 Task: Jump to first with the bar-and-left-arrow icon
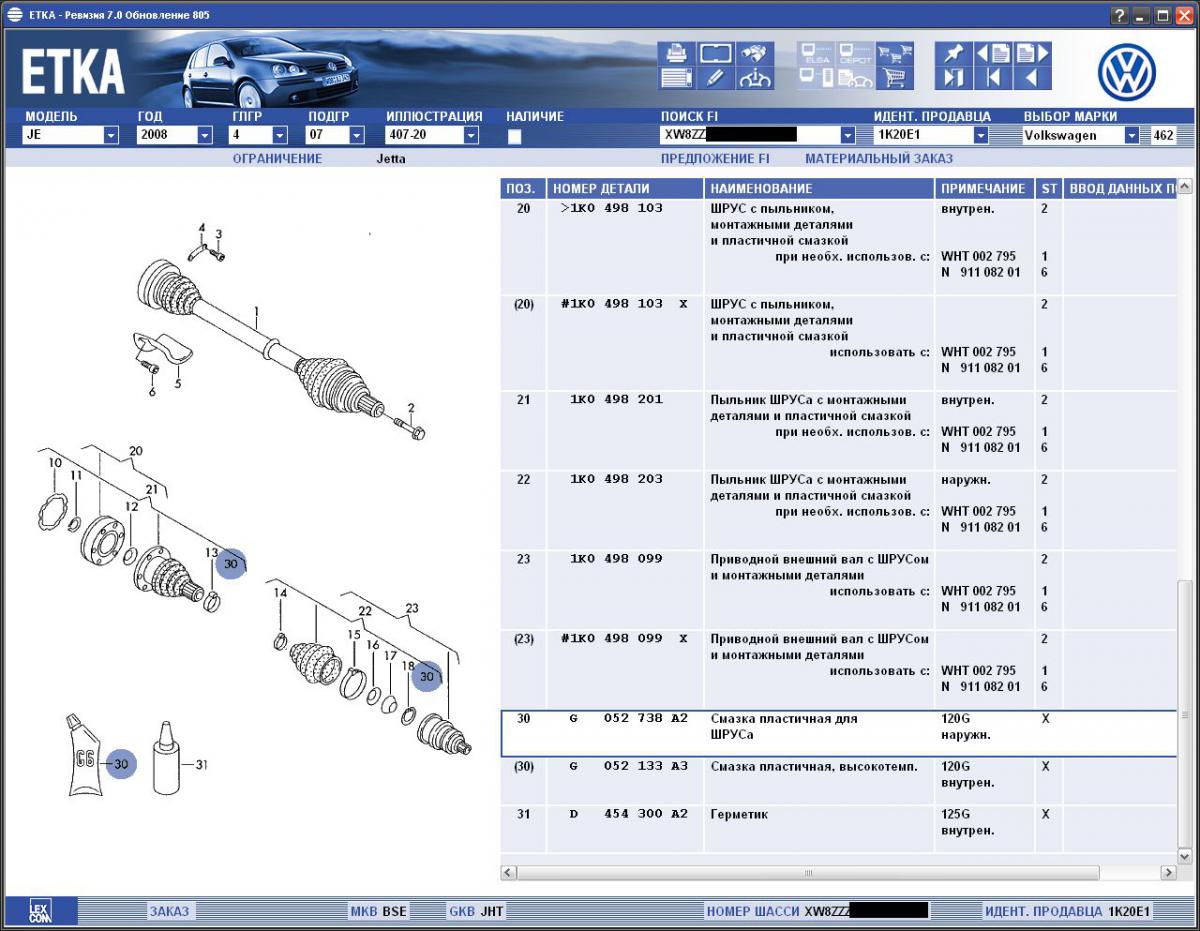(x=992, y=78)
